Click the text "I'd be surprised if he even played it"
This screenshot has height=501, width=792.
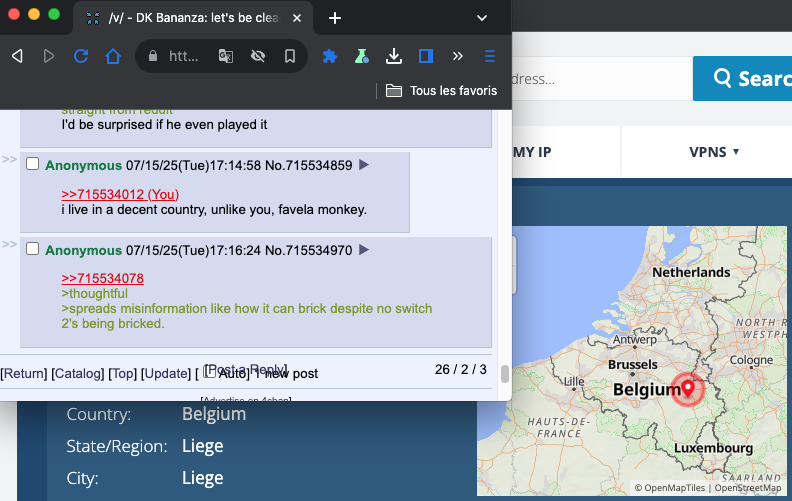tap(164, 125)
